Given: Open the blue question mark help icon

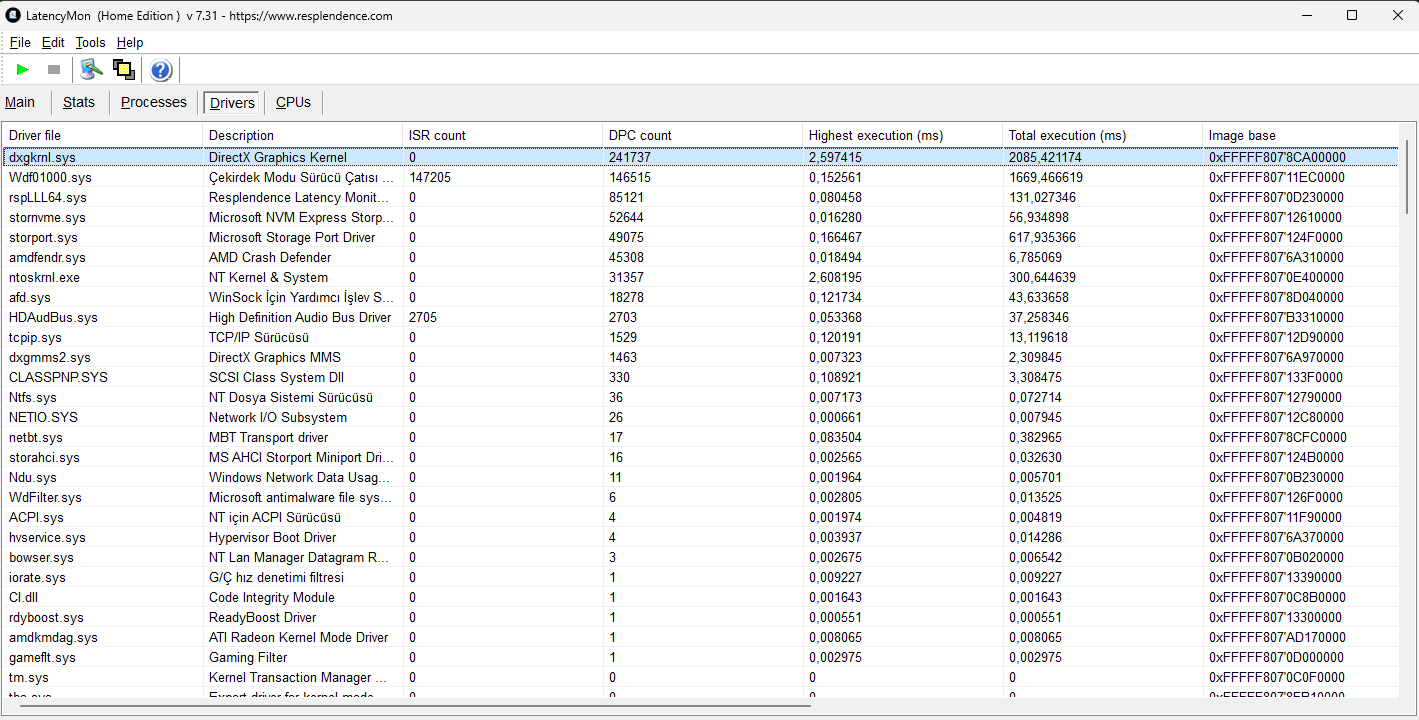Looking at the screenshot, I should pyautogui.click(x=161, y=70).
